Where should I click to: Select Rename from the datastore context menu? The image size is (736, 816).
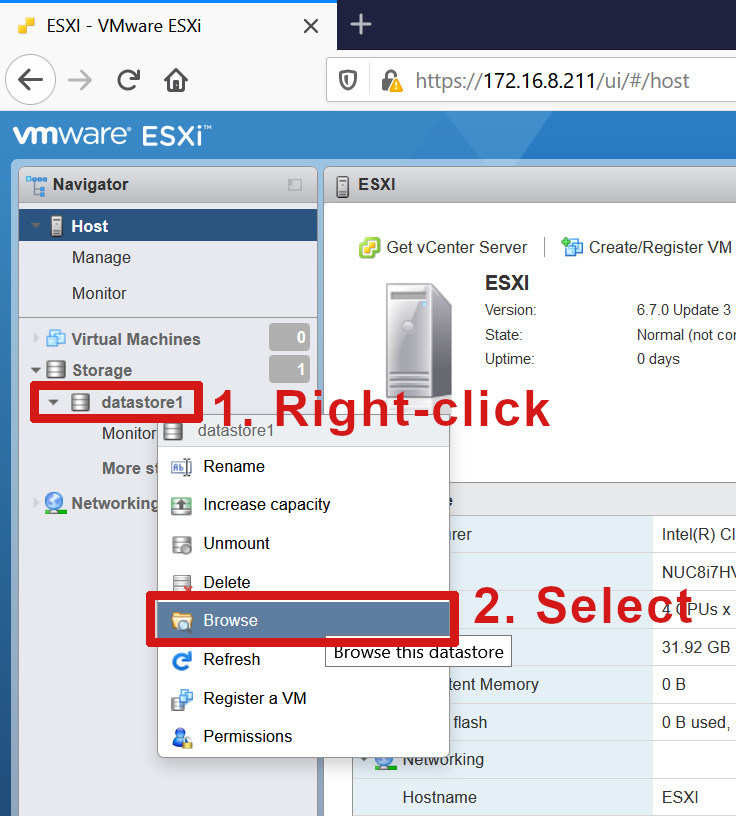tap(303, 467)
